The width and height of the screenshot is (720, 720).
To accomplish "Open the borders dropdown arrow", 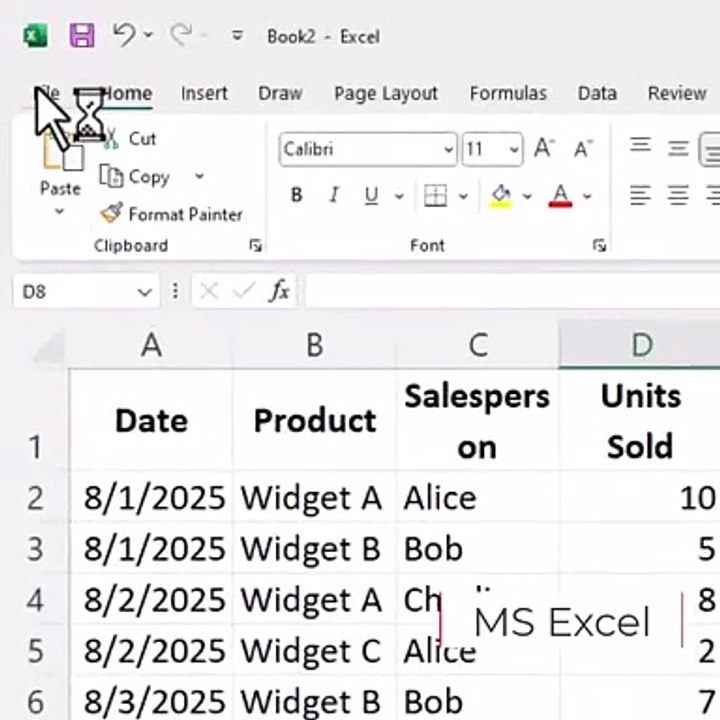I will [x=463, y=197].
